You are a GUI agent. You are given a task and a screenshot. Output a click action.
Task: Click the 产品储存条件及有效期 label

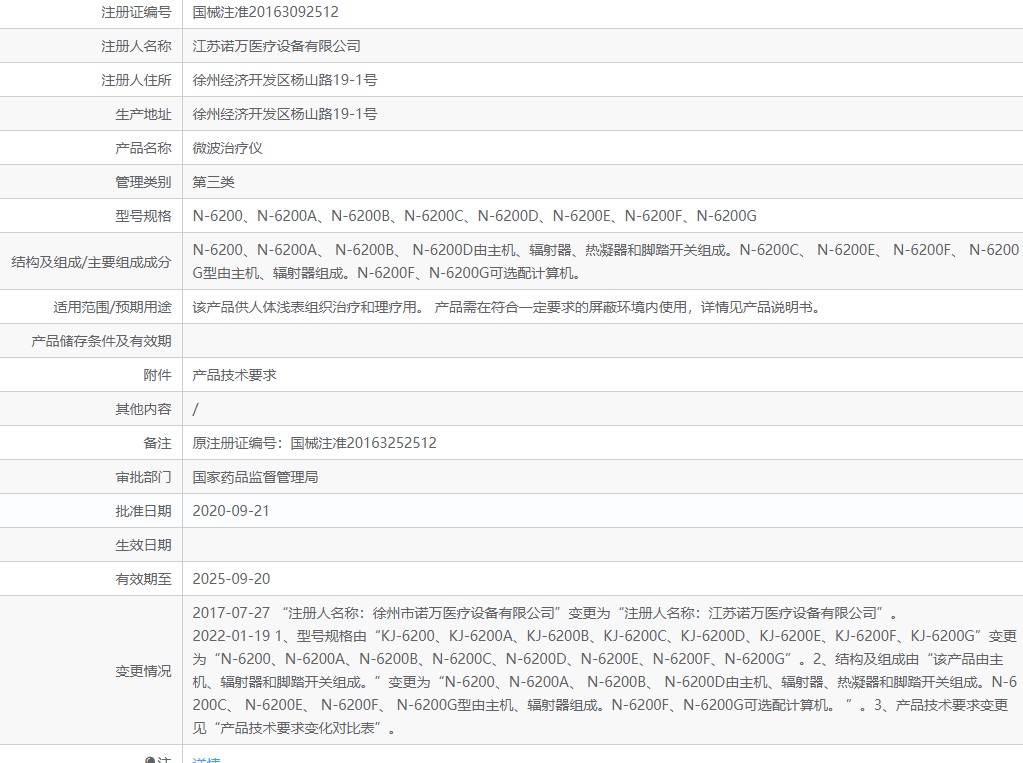101,341
